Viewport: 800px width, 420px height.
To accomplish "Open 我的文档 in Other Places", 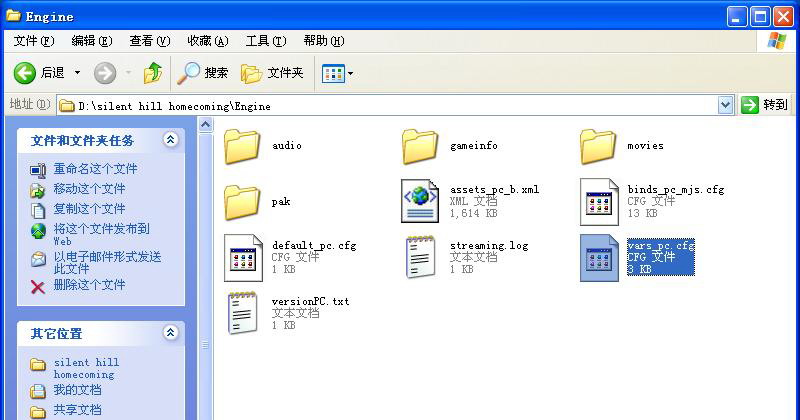I will click(78, 390).
